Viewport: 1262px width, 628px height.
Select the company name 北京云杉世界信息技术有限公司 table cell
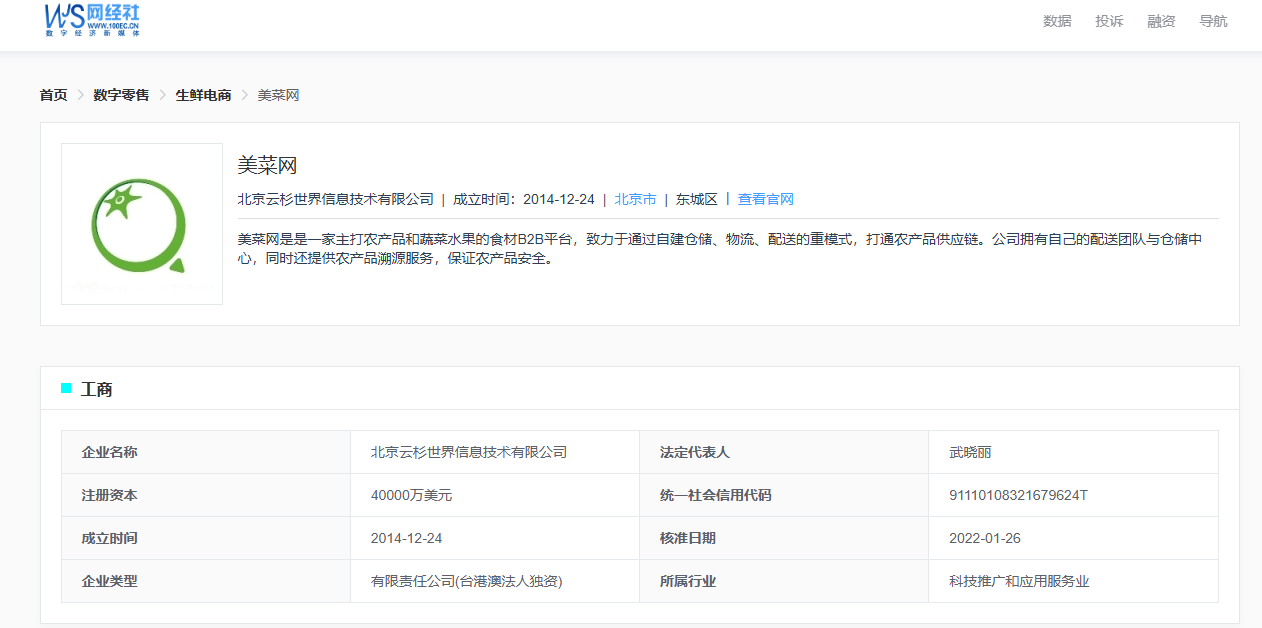point(468,452)
